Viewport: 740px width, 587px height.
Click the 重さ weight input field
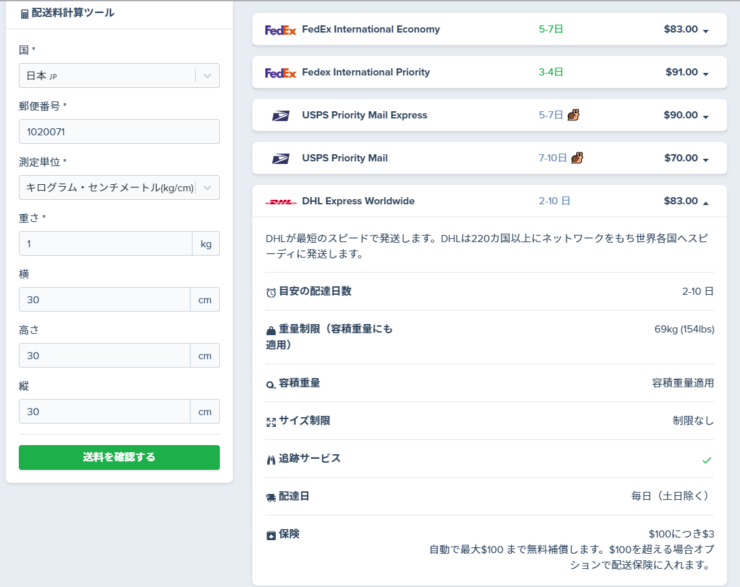click(x=106, y=243)
